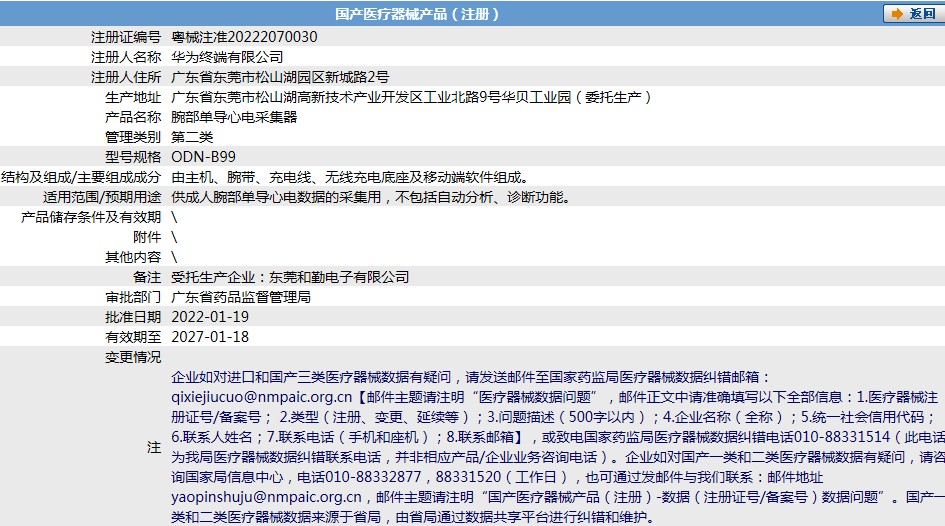Click the orange arrow icon on 返回 button

click(897, 14)
